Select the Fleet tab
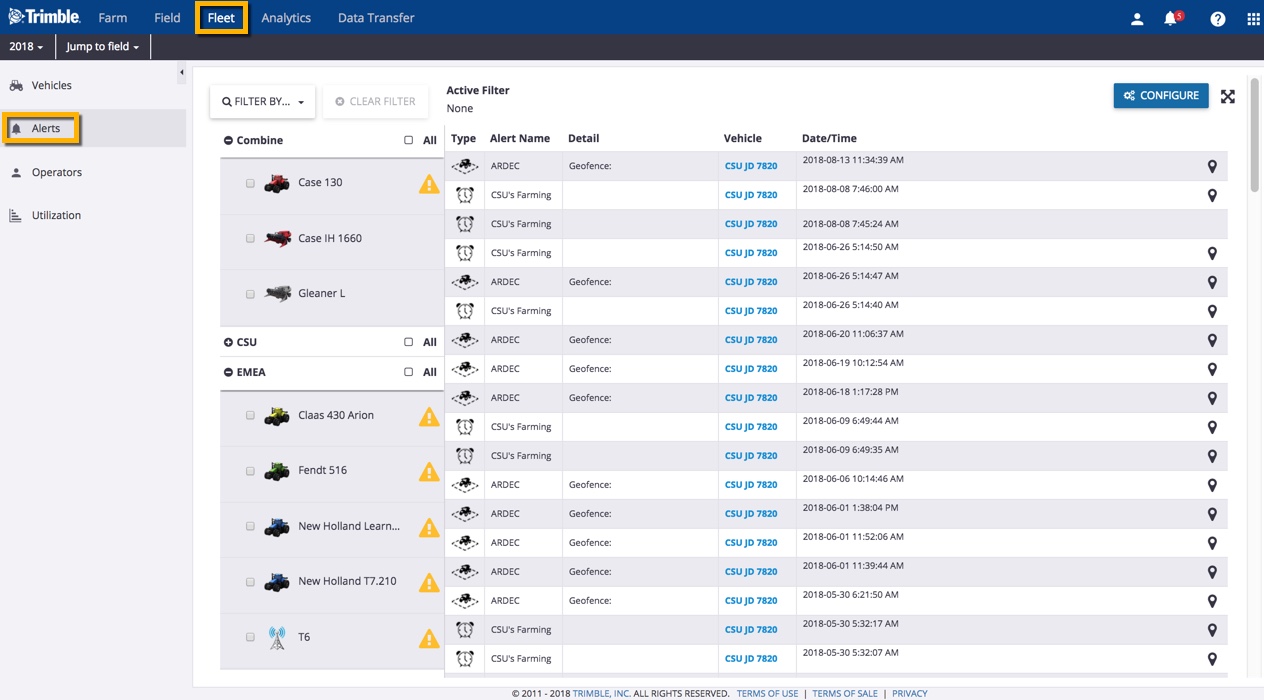The height and width of the screenshot is (700, 1264). (221, 18)
